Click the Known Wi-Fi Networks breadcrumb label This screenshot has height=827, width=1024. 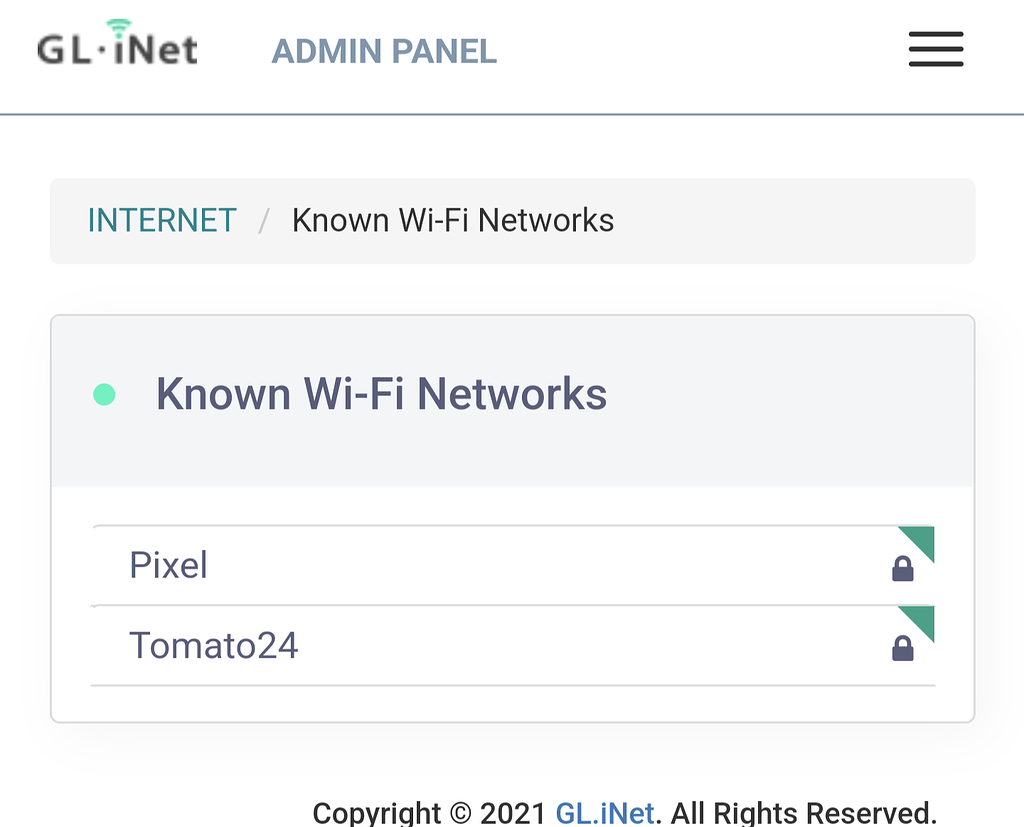(453, 220)
